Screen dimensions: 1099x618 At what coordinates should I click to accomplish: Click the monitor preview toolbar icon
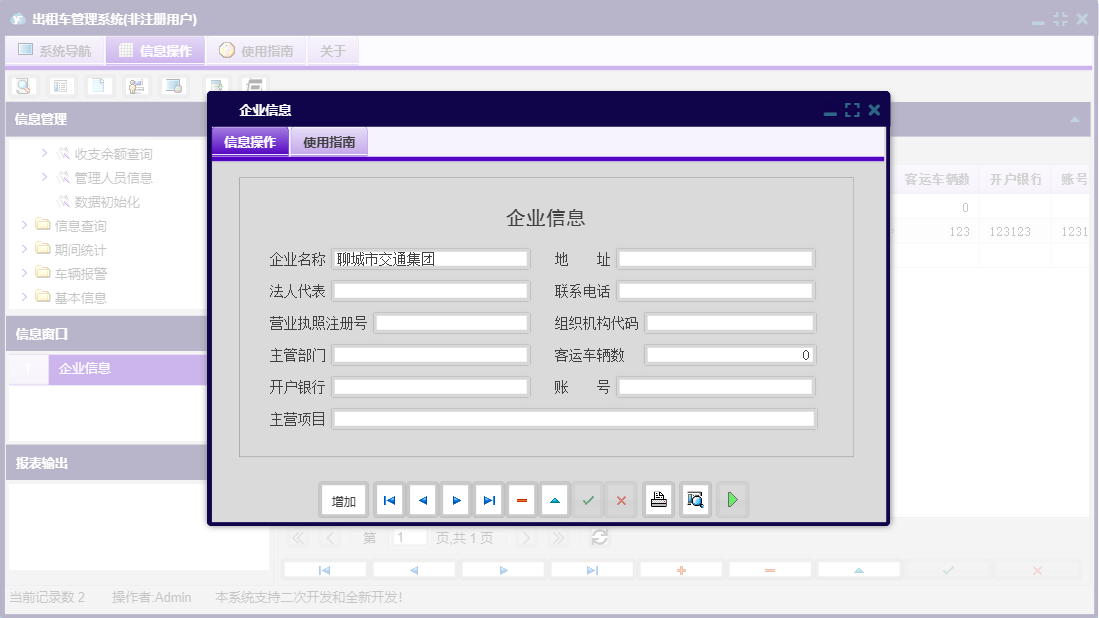[173, 86]
